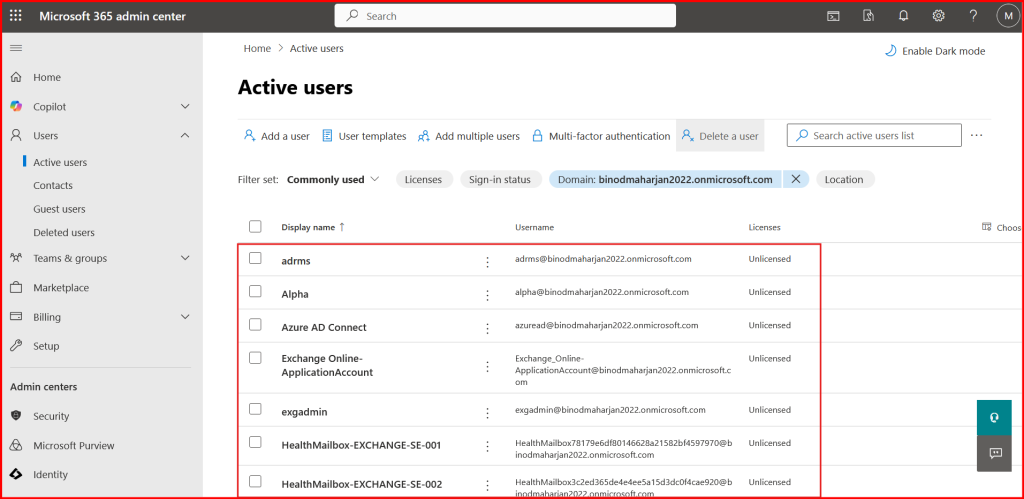This screenshot has width=1024, height=499.
Task: Open the Commonly used filter set dropdown
Action: 333,180
